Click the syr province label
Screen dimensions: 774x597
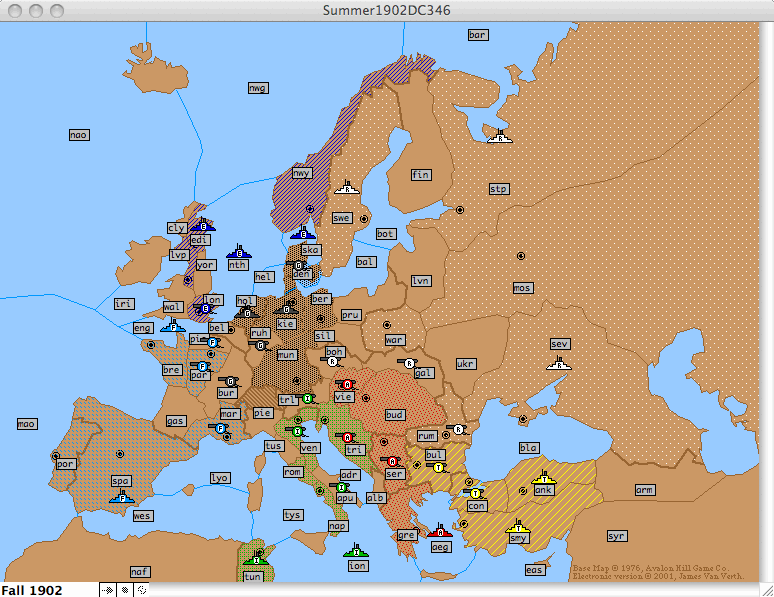point(617,536)
